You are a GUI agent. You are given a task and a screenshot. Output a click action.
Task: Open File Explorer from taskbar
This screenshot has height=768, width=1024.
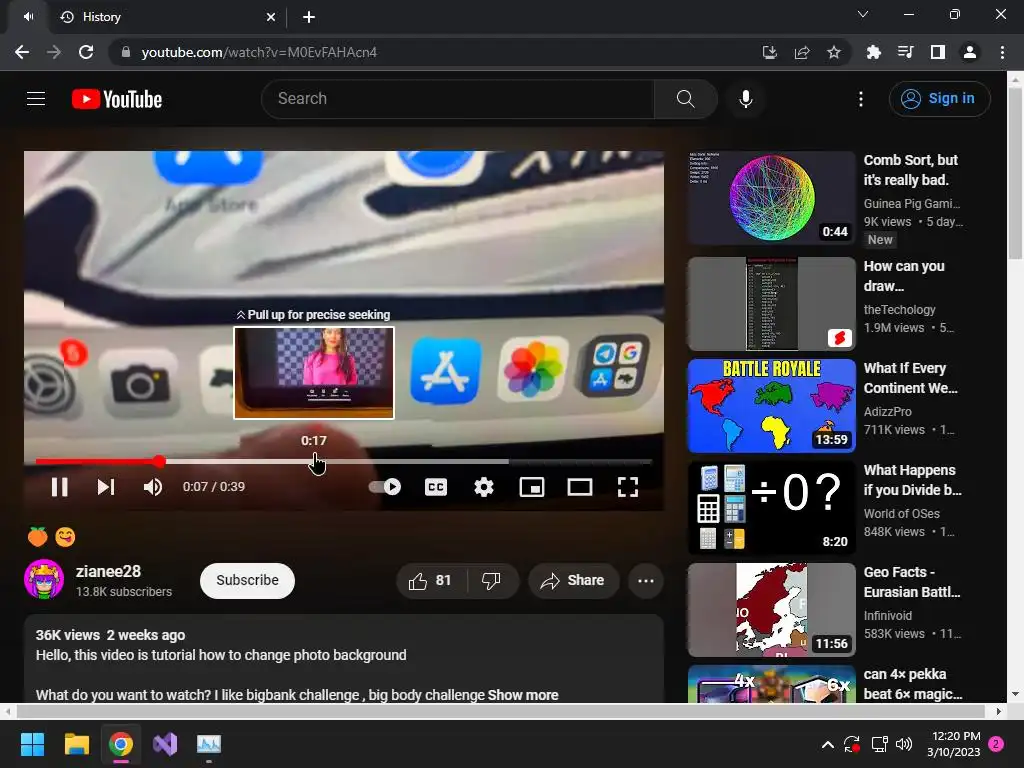point(76,744)
